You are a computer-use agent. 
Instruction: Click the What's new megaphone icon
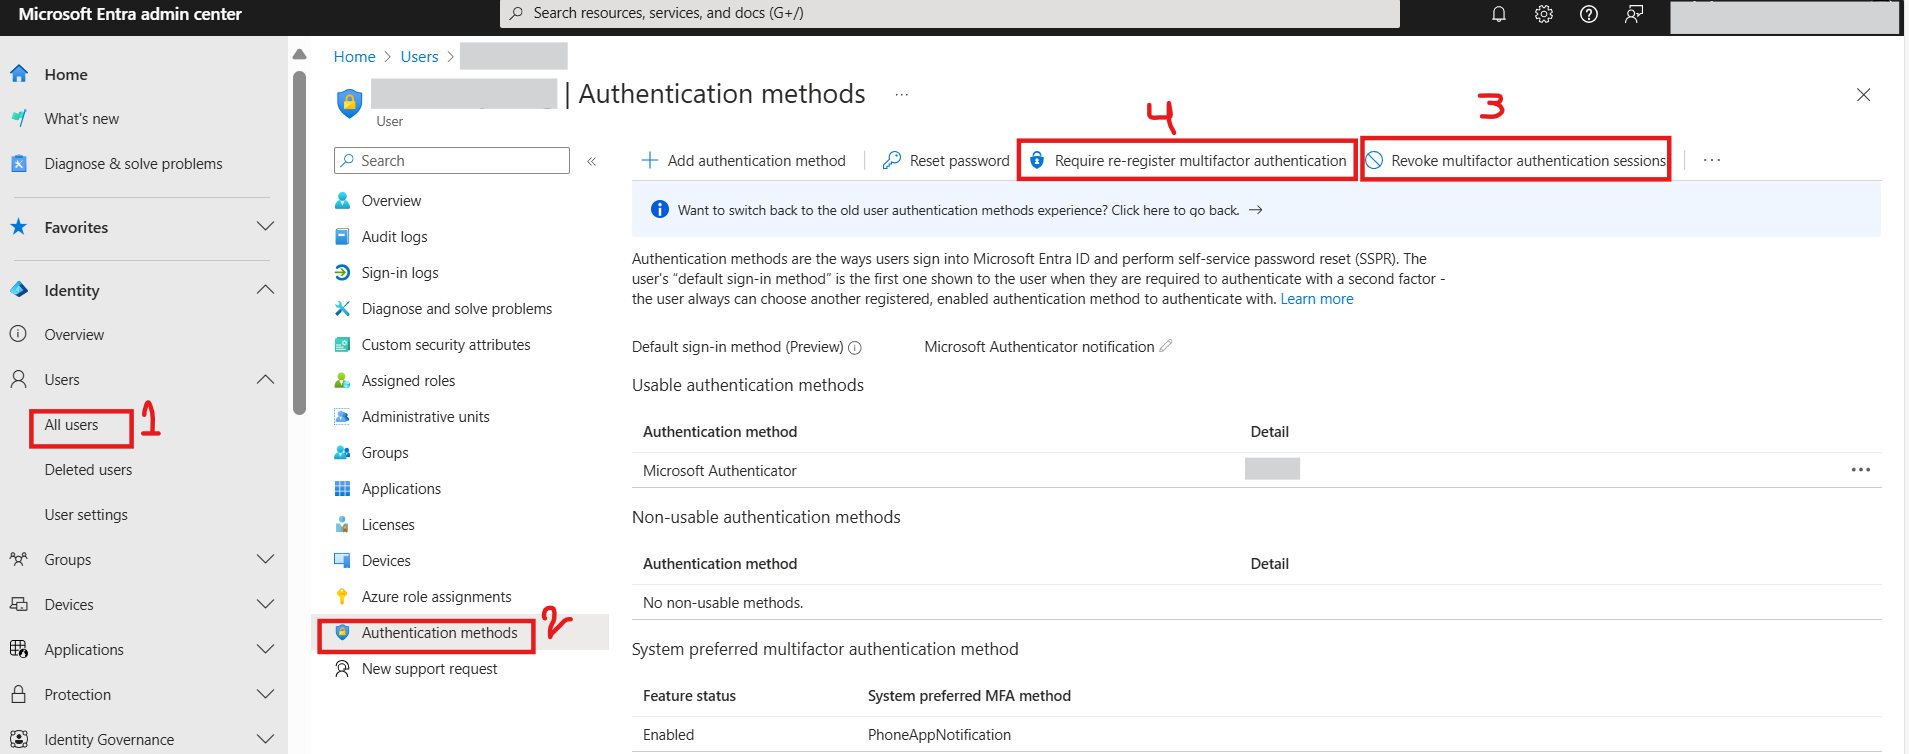click(x=19, y=119)
